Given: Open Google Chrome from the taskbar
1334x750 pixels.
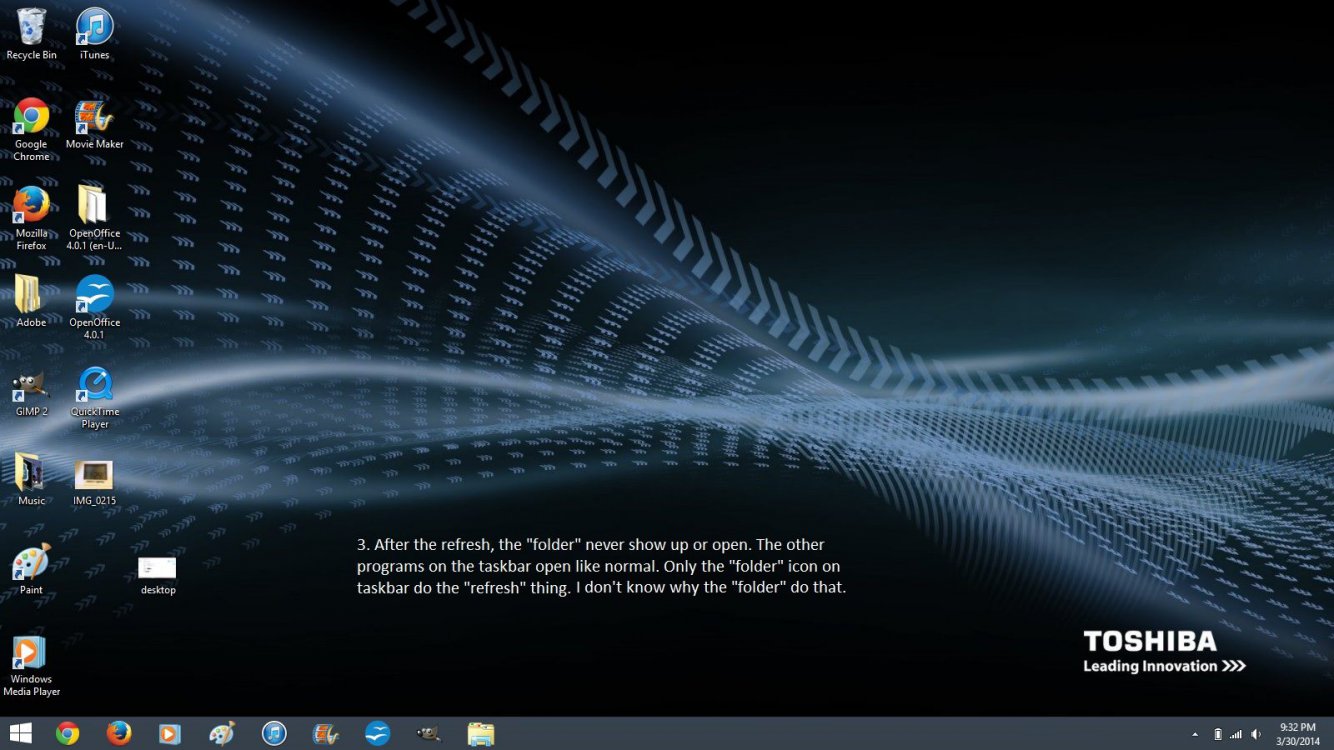Looking at the screenshot, I should point(67,733).
